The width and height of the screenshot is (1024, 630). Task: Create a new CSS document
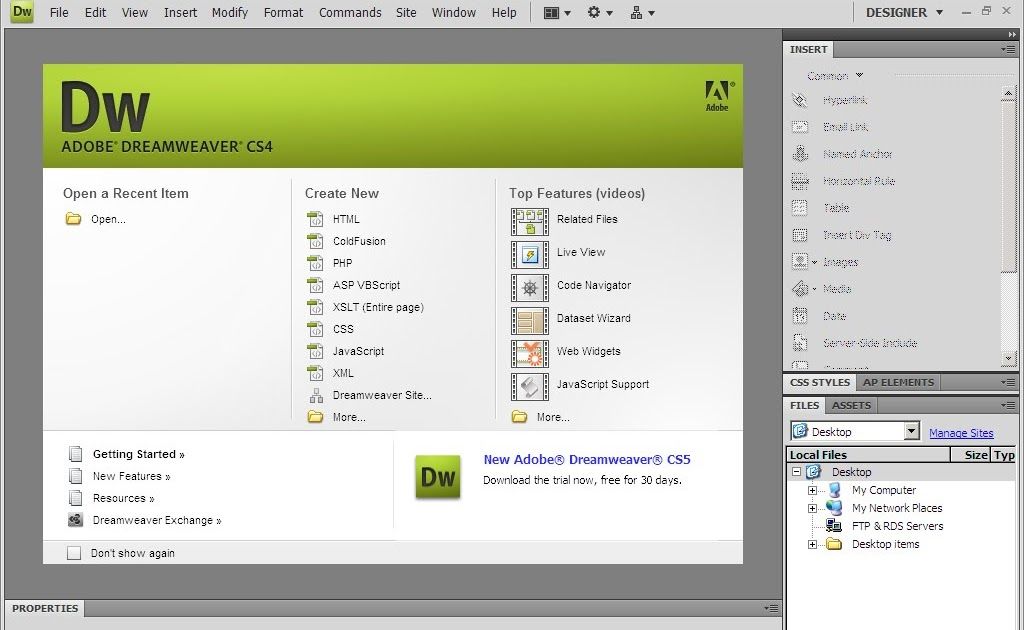[x=343, y=329]
